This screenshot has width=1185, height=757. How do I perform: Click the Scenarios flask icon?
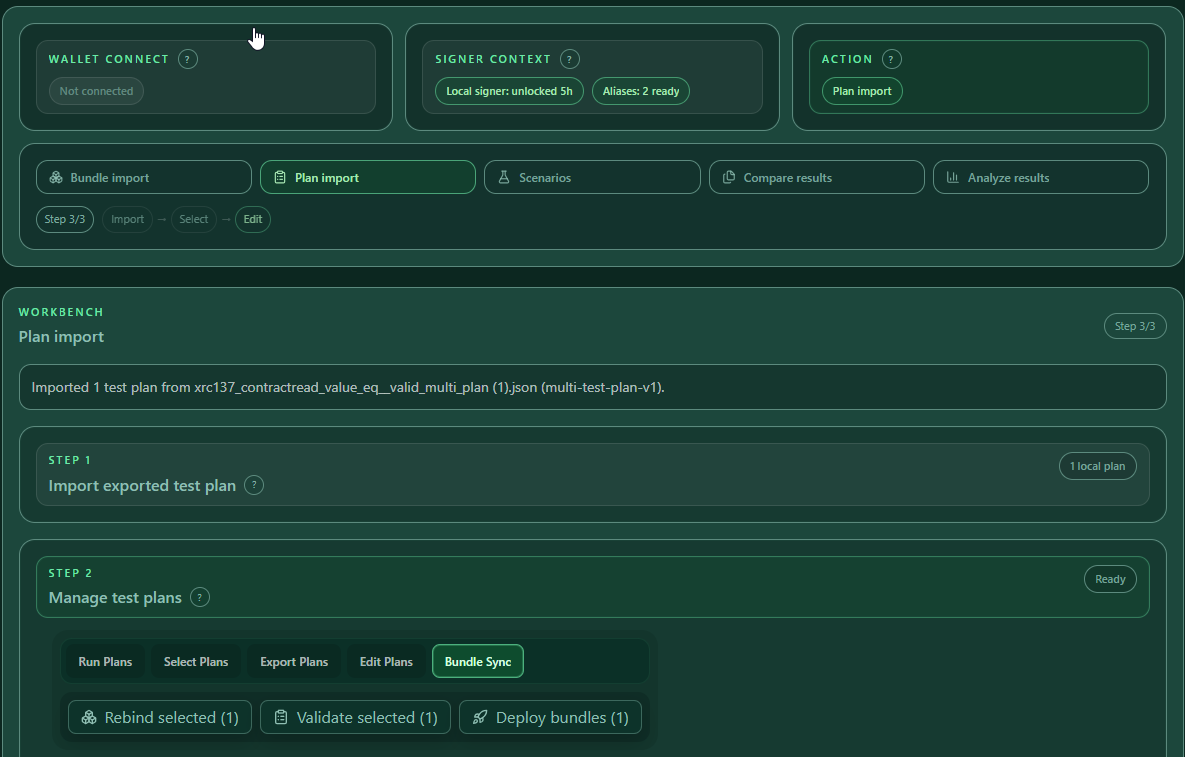(x=504, y=178)
